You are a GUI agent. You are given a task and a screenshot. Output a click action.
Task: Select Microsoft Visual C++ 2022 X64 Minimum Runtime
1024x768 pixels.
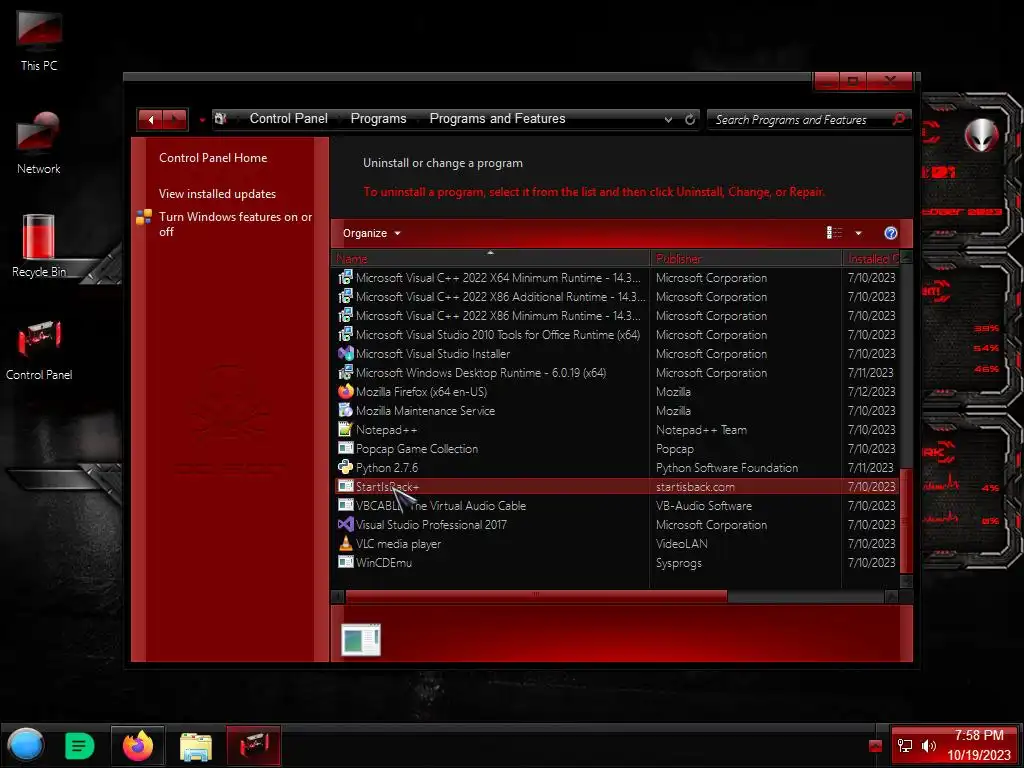click(616, 278)
